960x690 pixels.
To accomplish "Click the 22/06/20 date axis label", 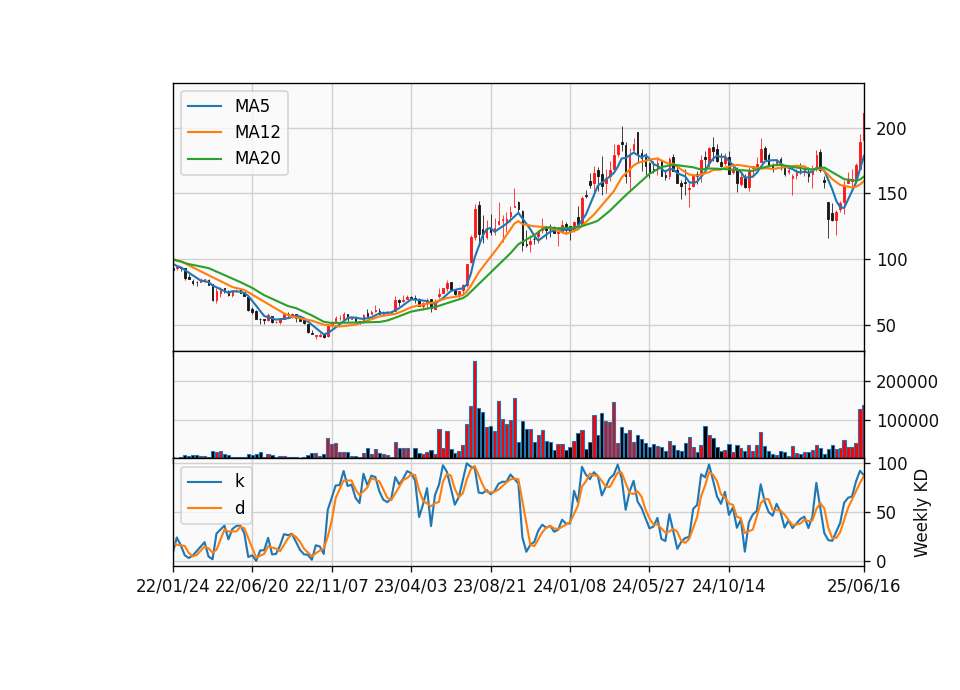I will [252, 586].
